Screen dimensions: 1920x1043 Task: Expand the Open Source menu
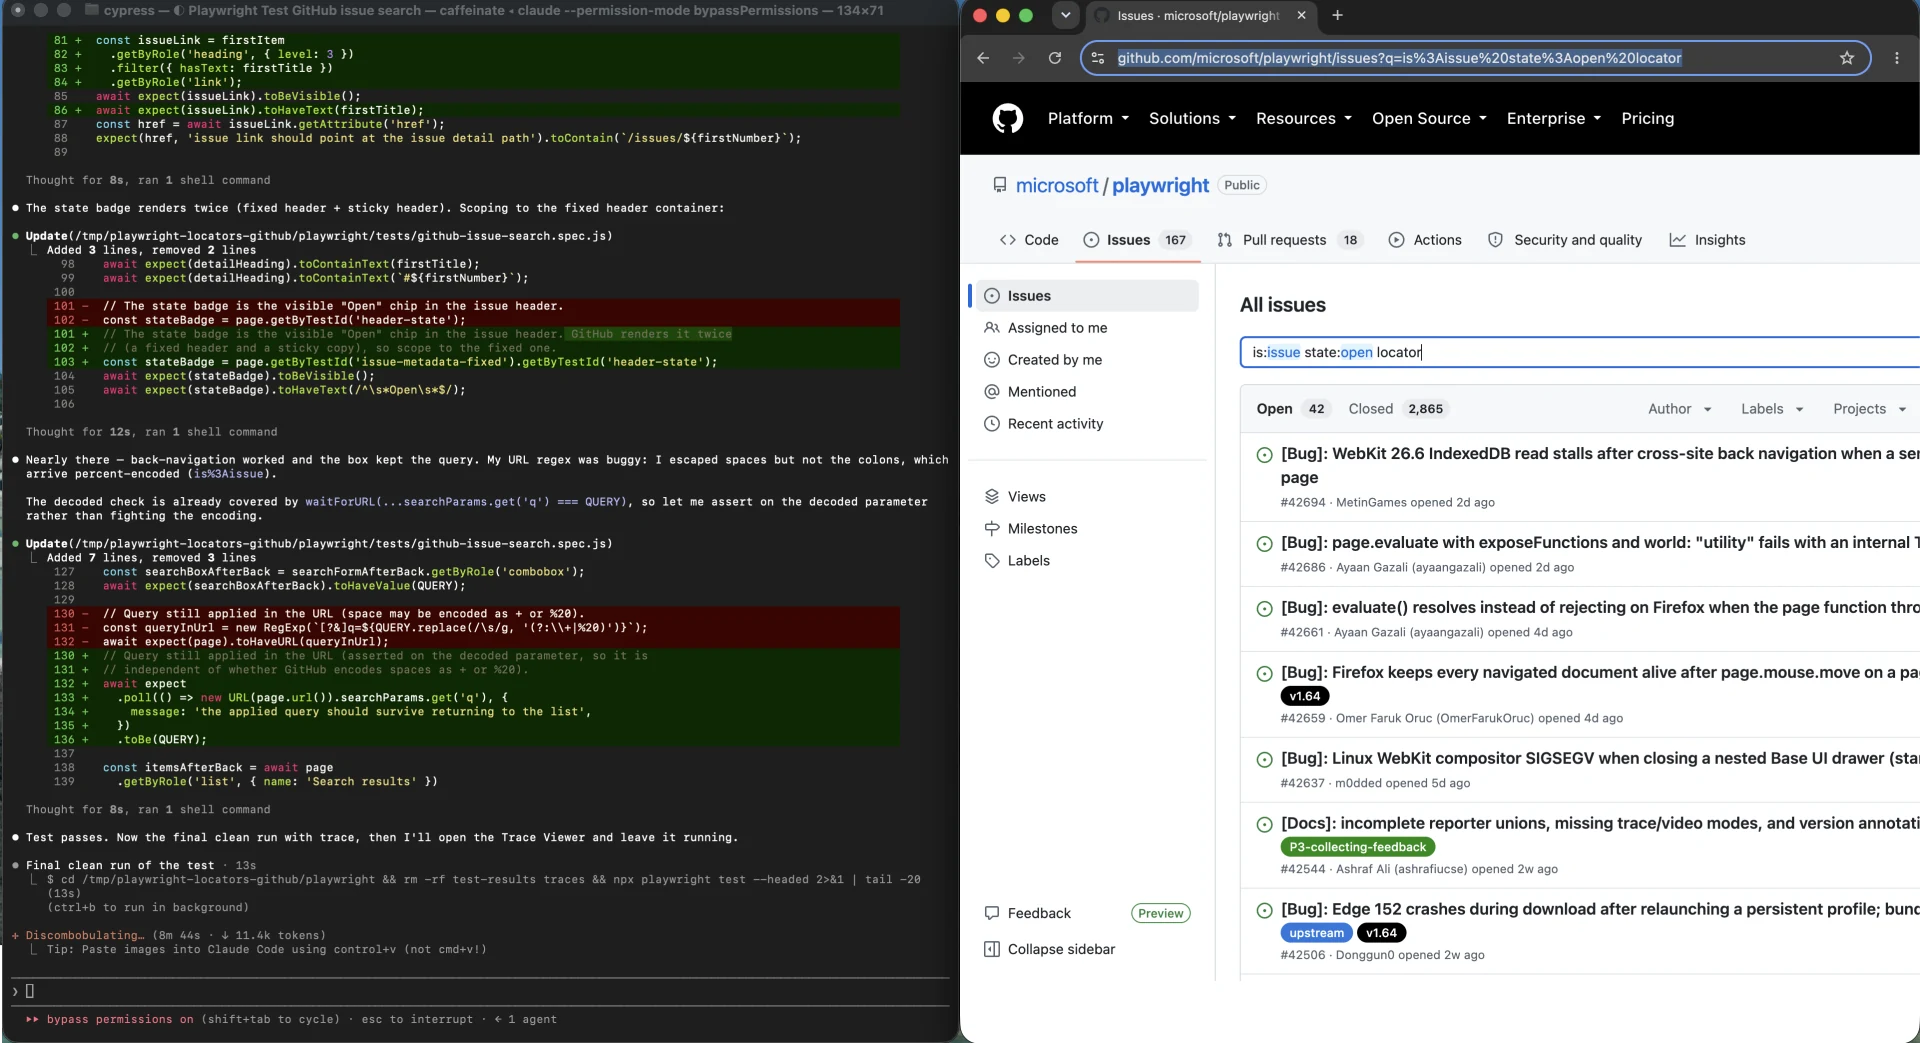point(1429,118)
